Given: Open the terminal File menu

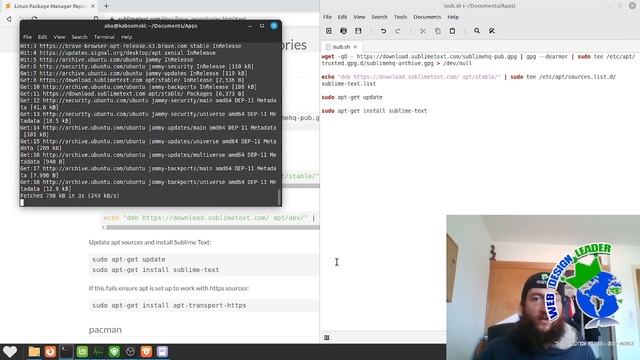Looking at the screenshot, I should pyautogui.click(x=27, y=37).
